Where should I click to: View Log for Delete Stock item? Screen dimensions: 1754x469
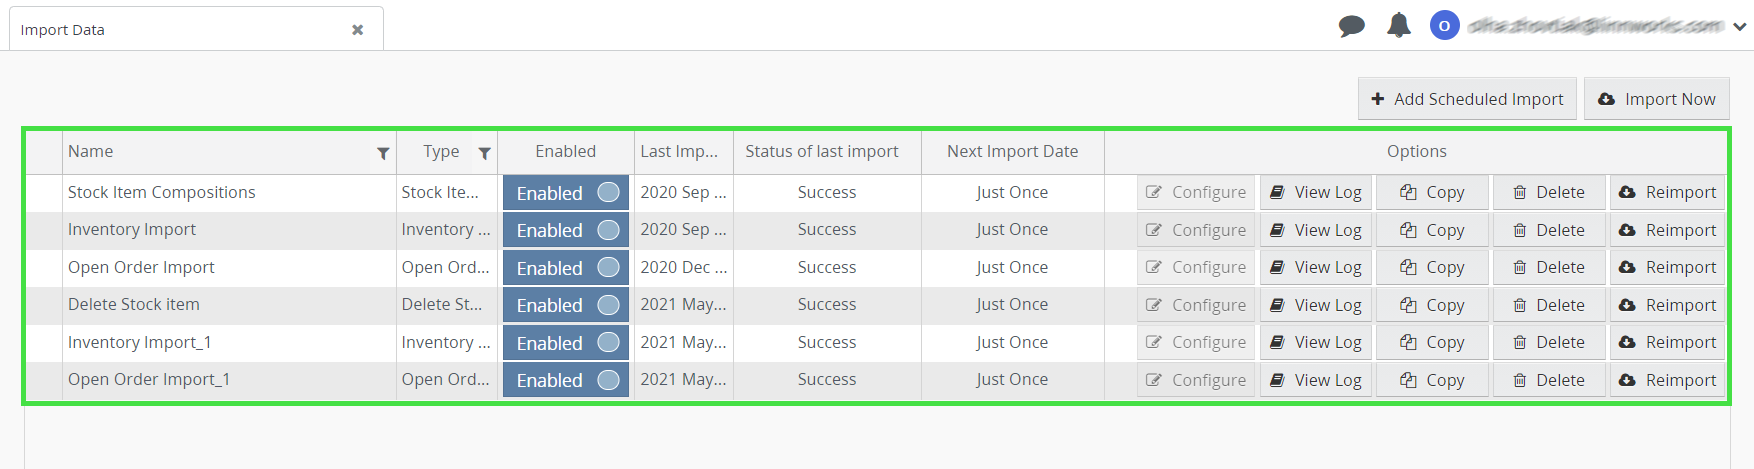(1315, 305)
